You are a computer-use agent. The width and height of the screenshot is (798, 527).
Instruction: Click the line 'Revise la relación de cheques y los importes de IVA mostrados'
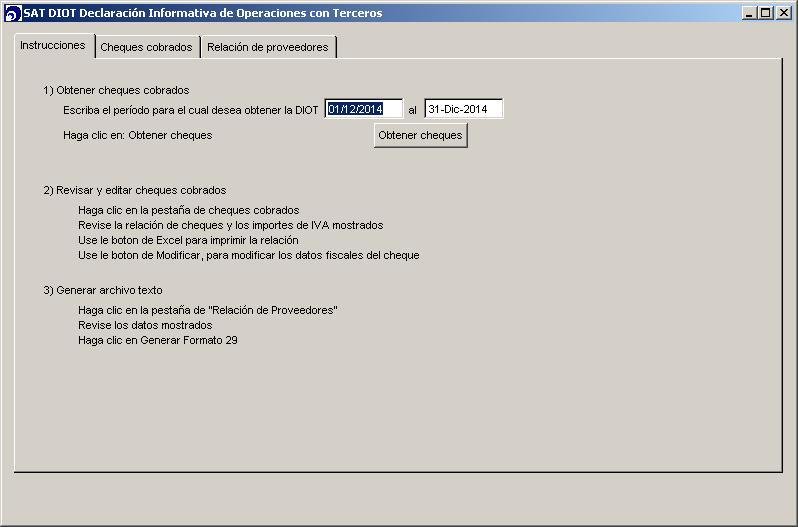(231, 225)
